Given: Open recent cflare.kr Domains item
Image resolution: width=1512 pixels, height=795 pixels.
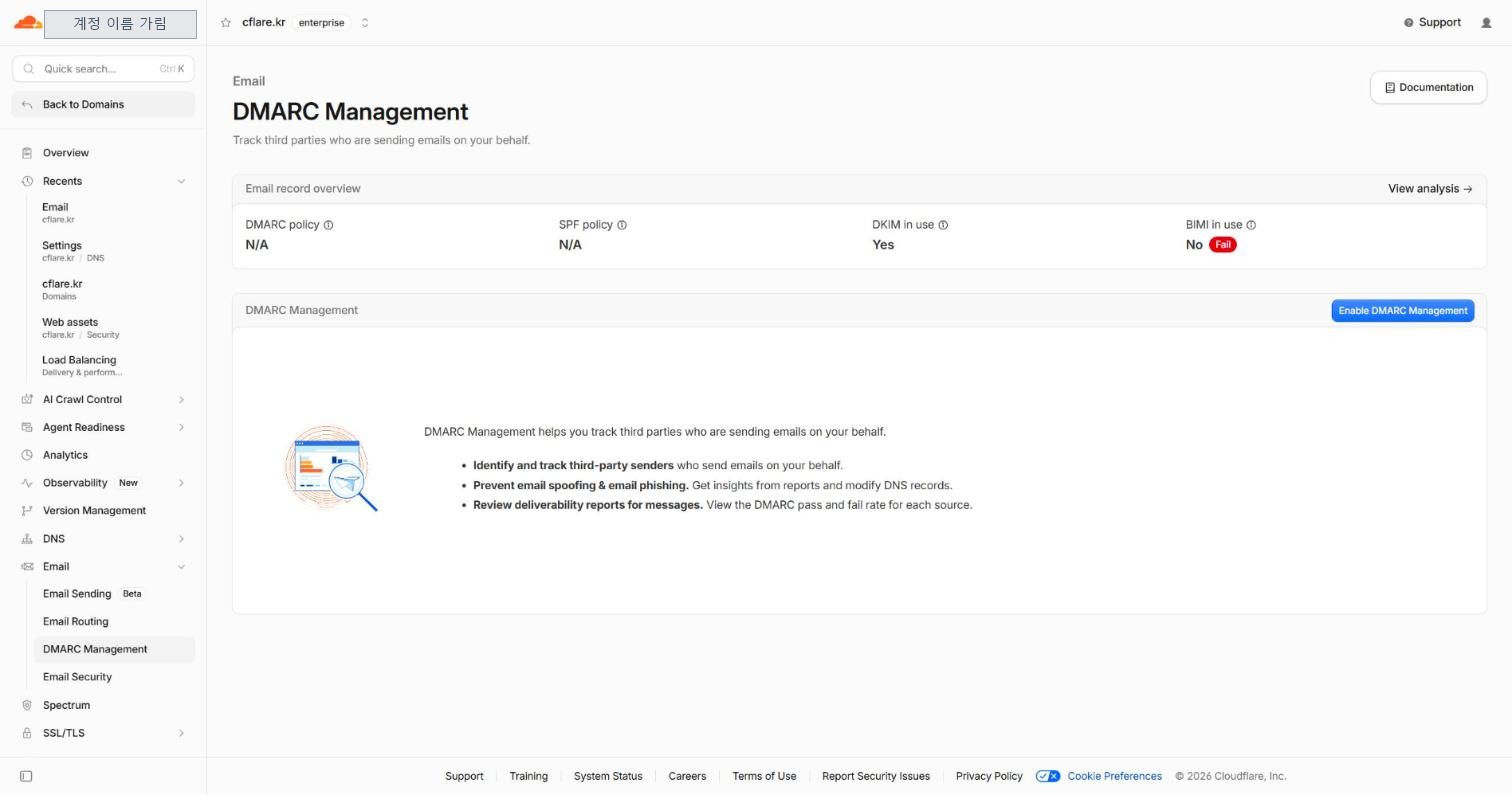Looking at the screenshot, I should coord(114,290).
